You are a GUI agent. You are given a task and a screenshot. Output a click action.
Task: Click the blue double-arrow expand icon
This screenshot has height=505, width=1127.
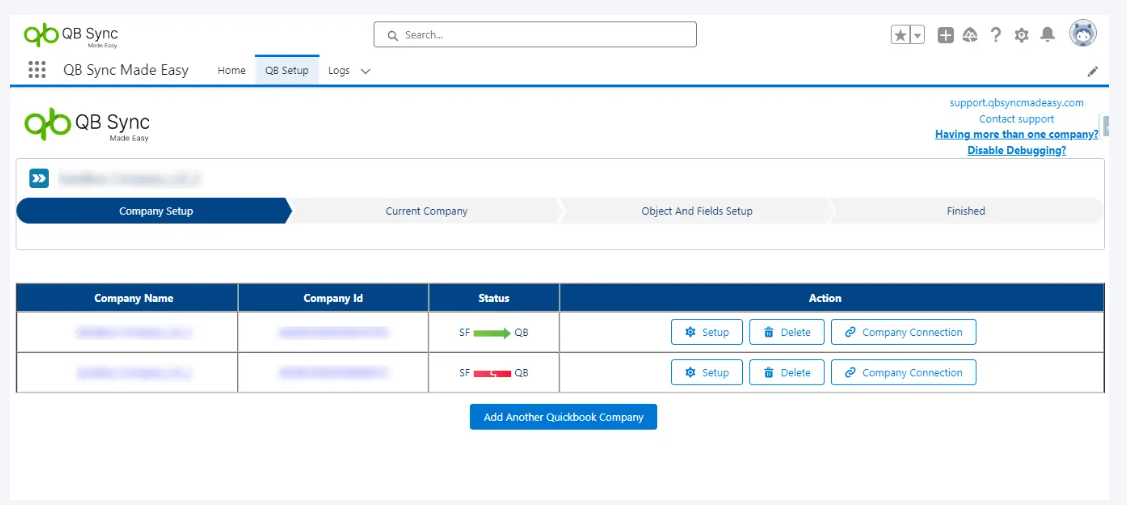point(39,178)
